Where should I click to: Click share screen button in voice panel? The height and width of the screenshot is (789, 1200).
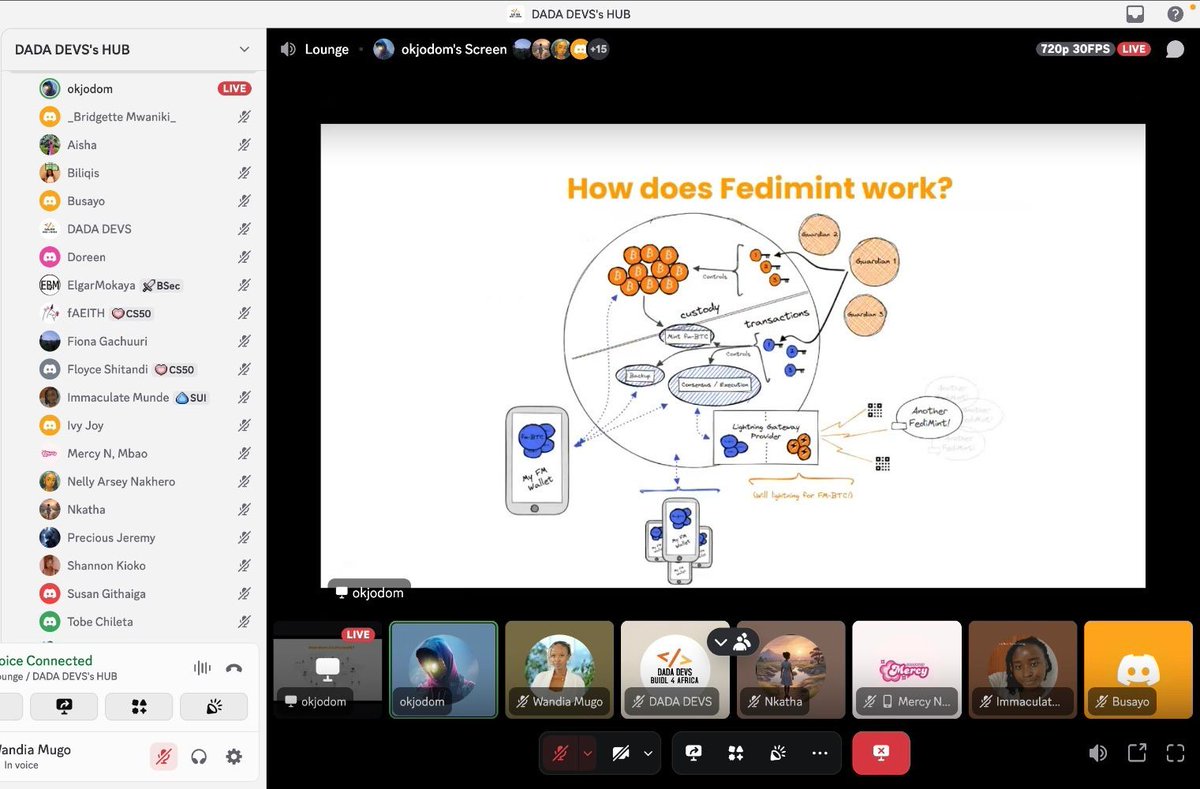[x=64, y=706]
